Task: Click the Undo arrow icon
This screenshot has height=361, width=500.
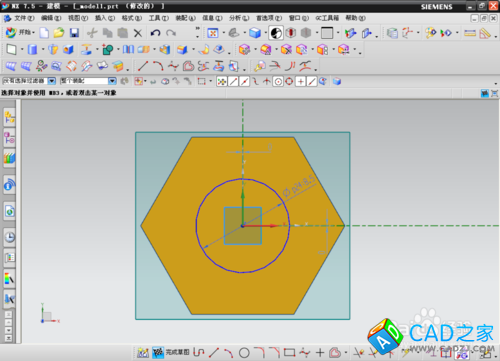Action: pos(155,33)
